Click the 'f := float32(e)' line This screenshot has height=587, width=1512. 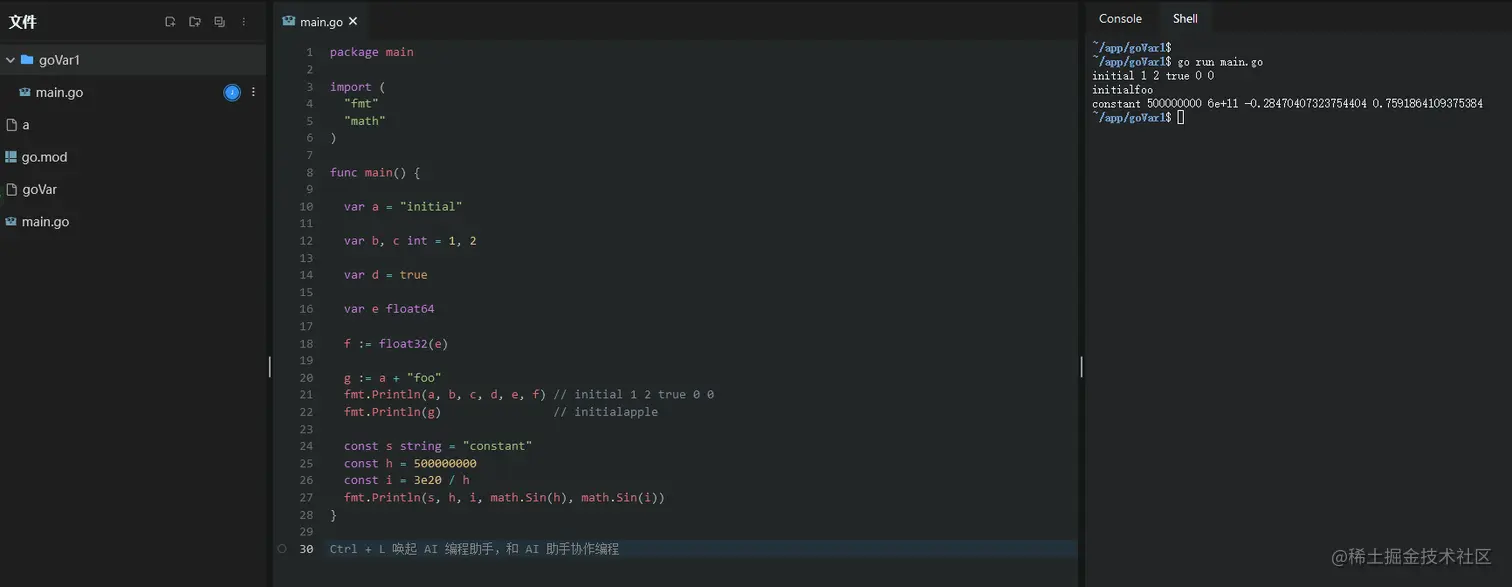(396, 344)
